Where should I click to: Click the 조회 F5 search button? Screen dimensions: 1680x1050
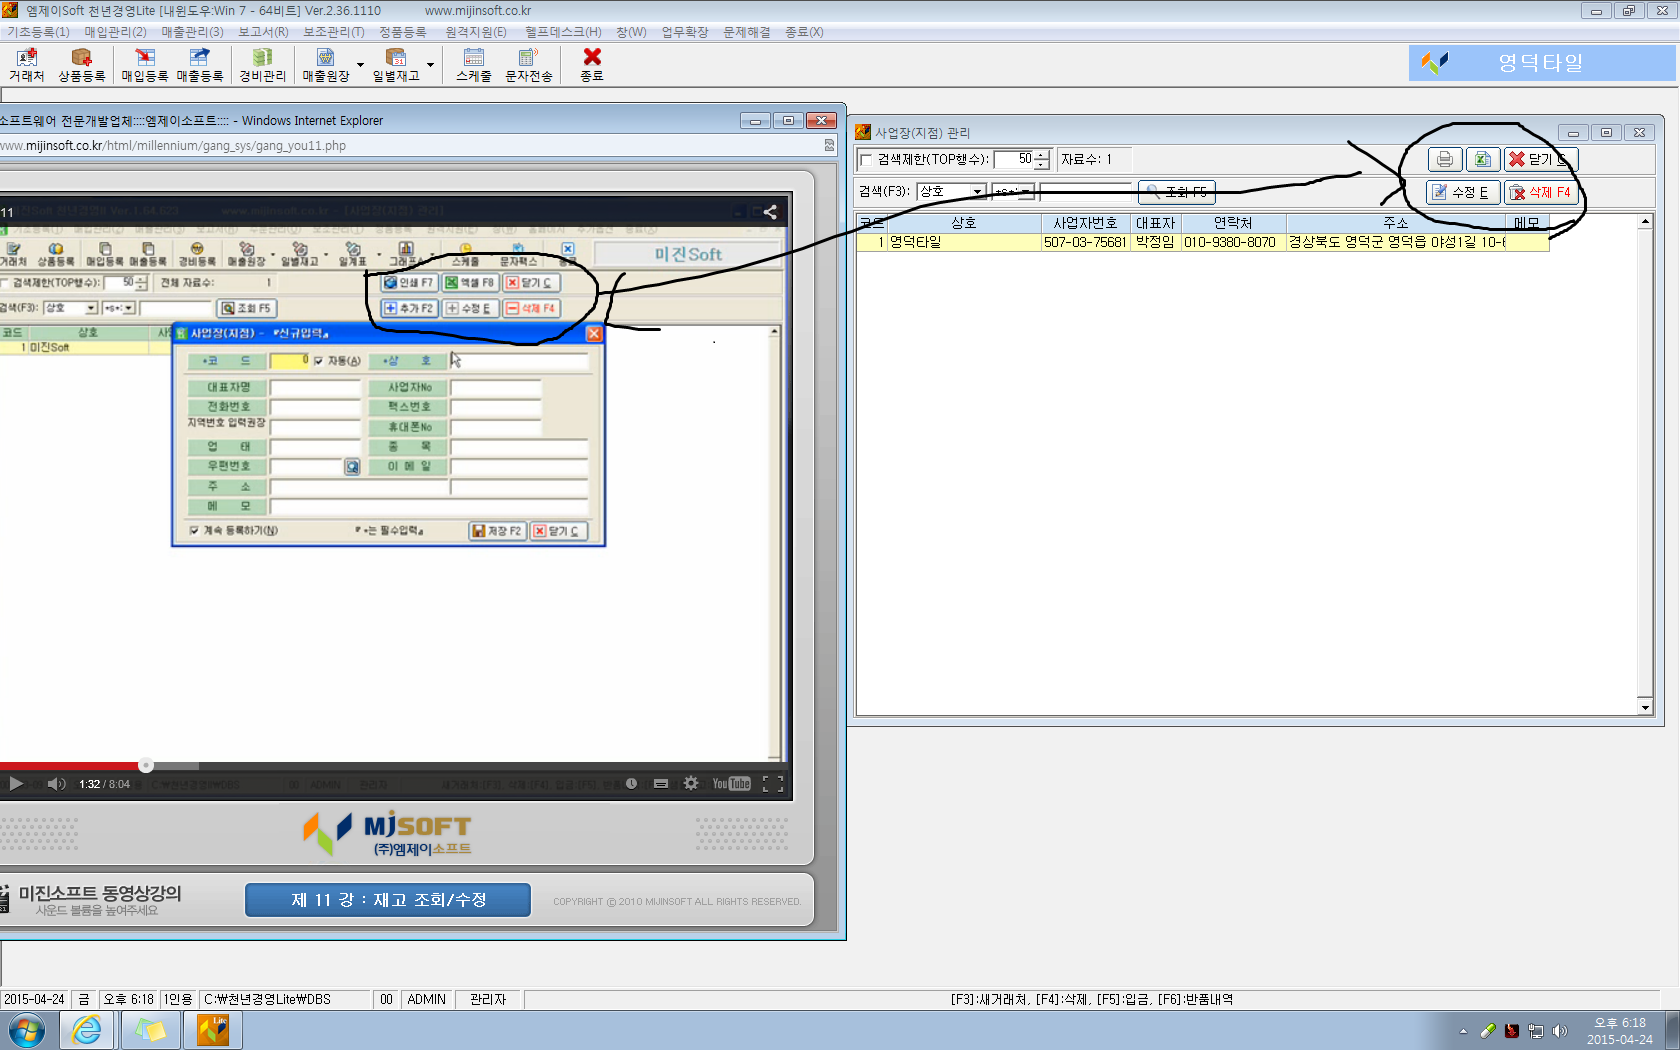click(x=1177, y=192)
